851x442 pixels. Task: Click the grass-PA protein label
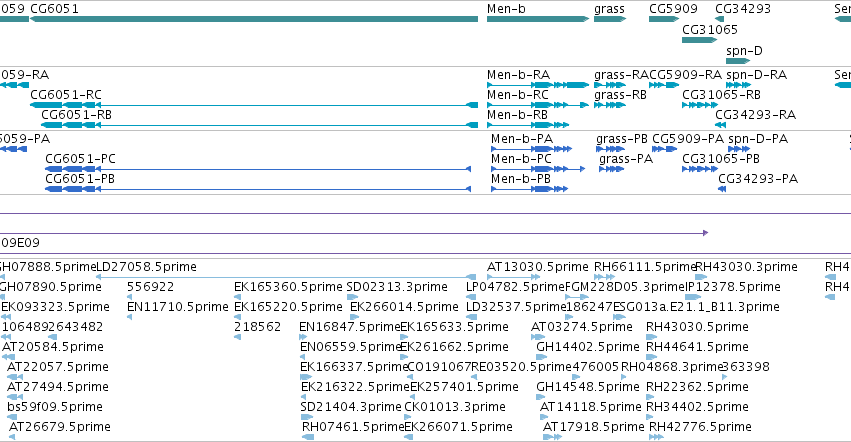[x=626, y=159]
